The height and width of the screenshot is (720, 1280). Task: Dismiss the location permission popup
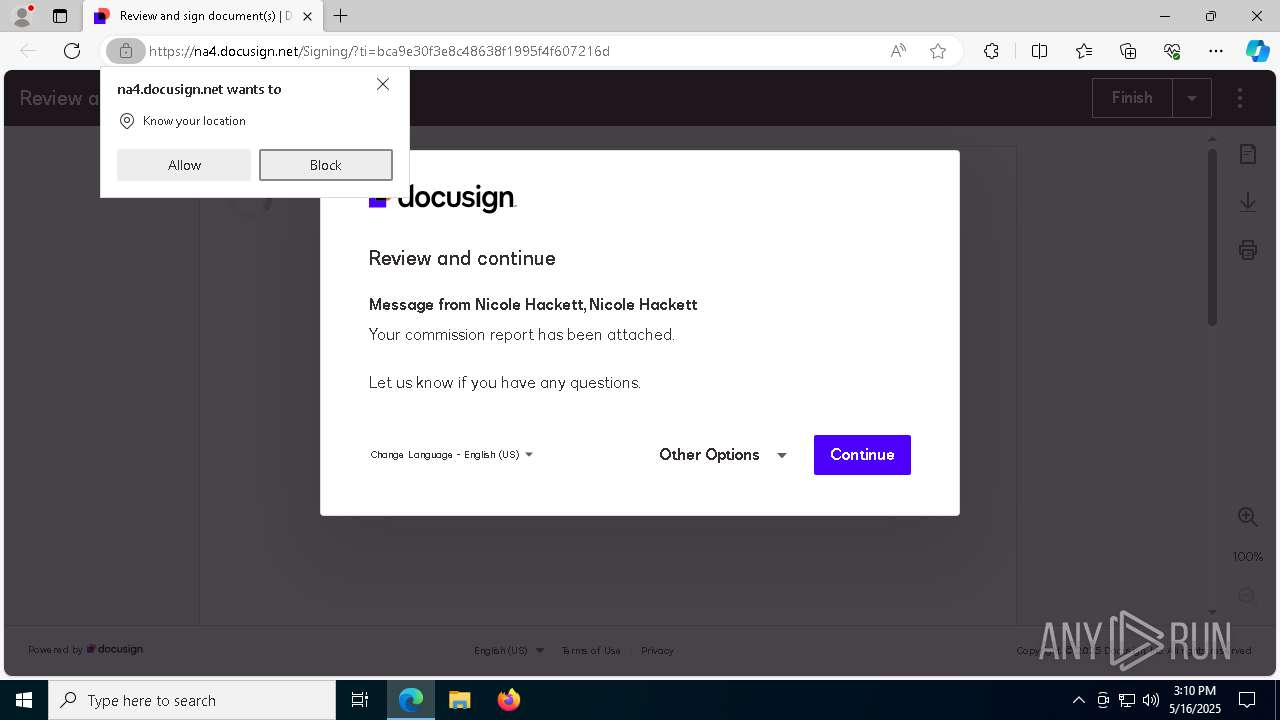coord(383,85)
